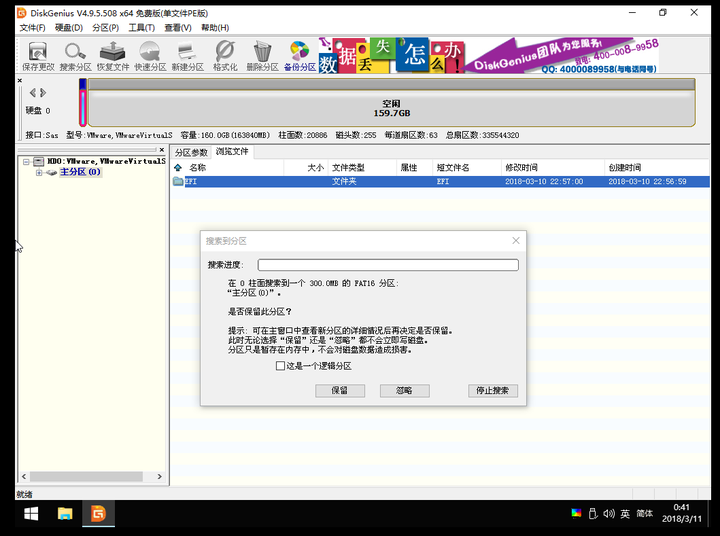
Task: Close the 搜索到分区 dialog
Action: pos(516,241)
